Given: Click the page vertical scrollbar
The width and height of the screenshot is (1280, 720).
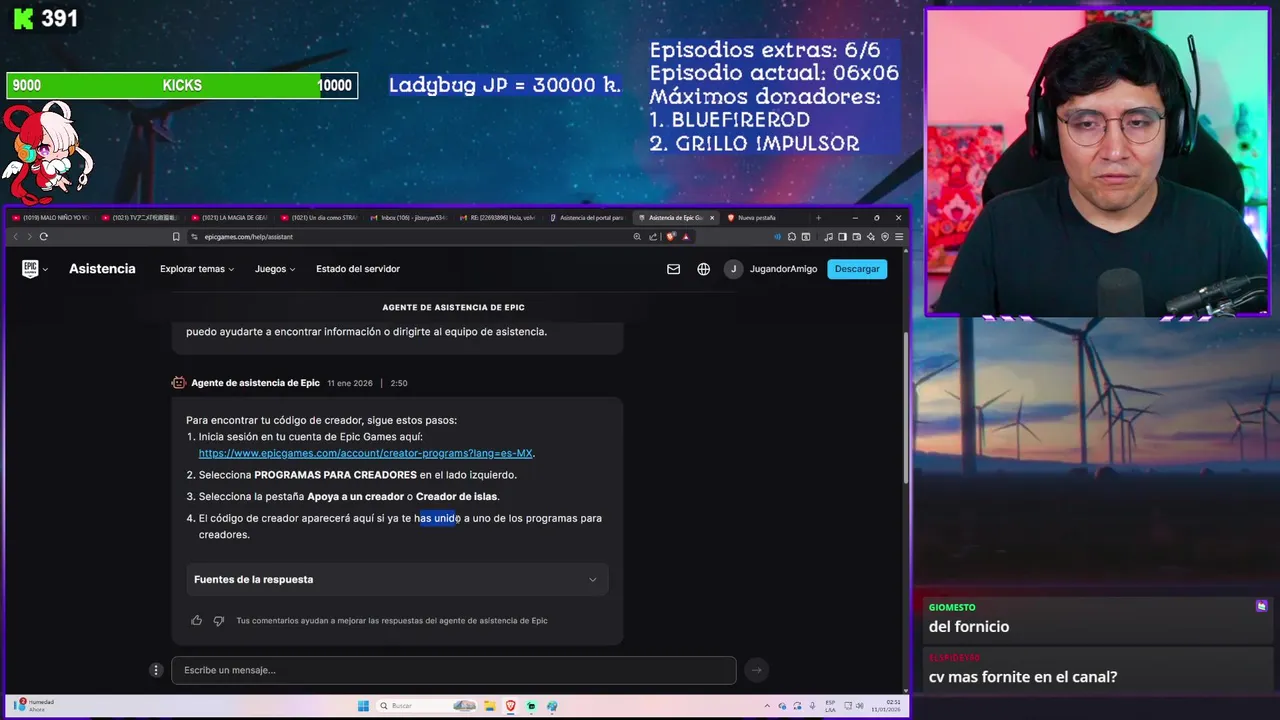Looking at the screenshot, I should tap(906, 410).
